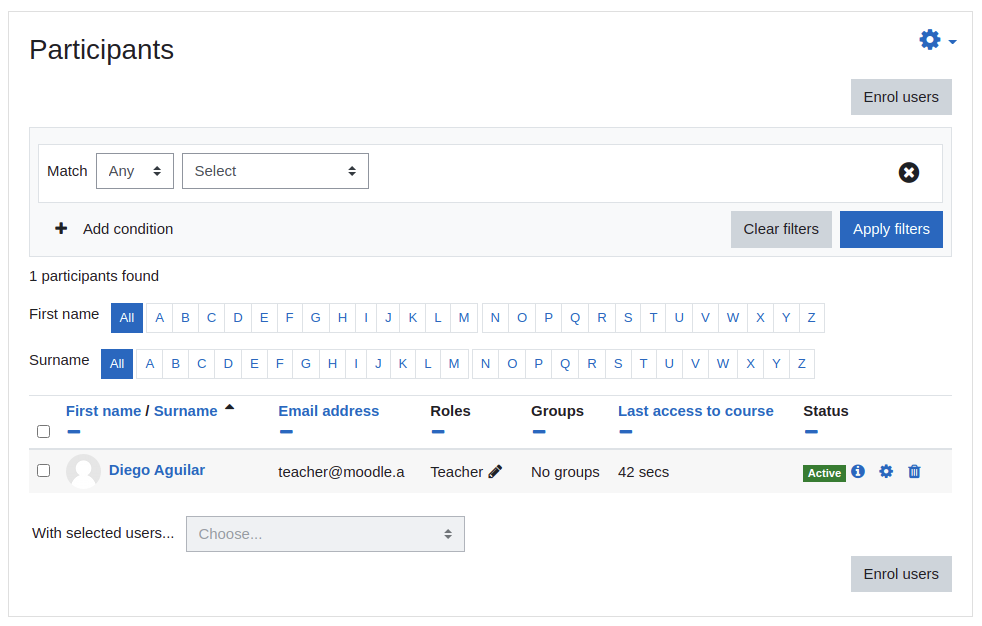The width and height of the screenshot is (982, 626).
Task: Click the plus icon to add condition
Action: [61, 228]
